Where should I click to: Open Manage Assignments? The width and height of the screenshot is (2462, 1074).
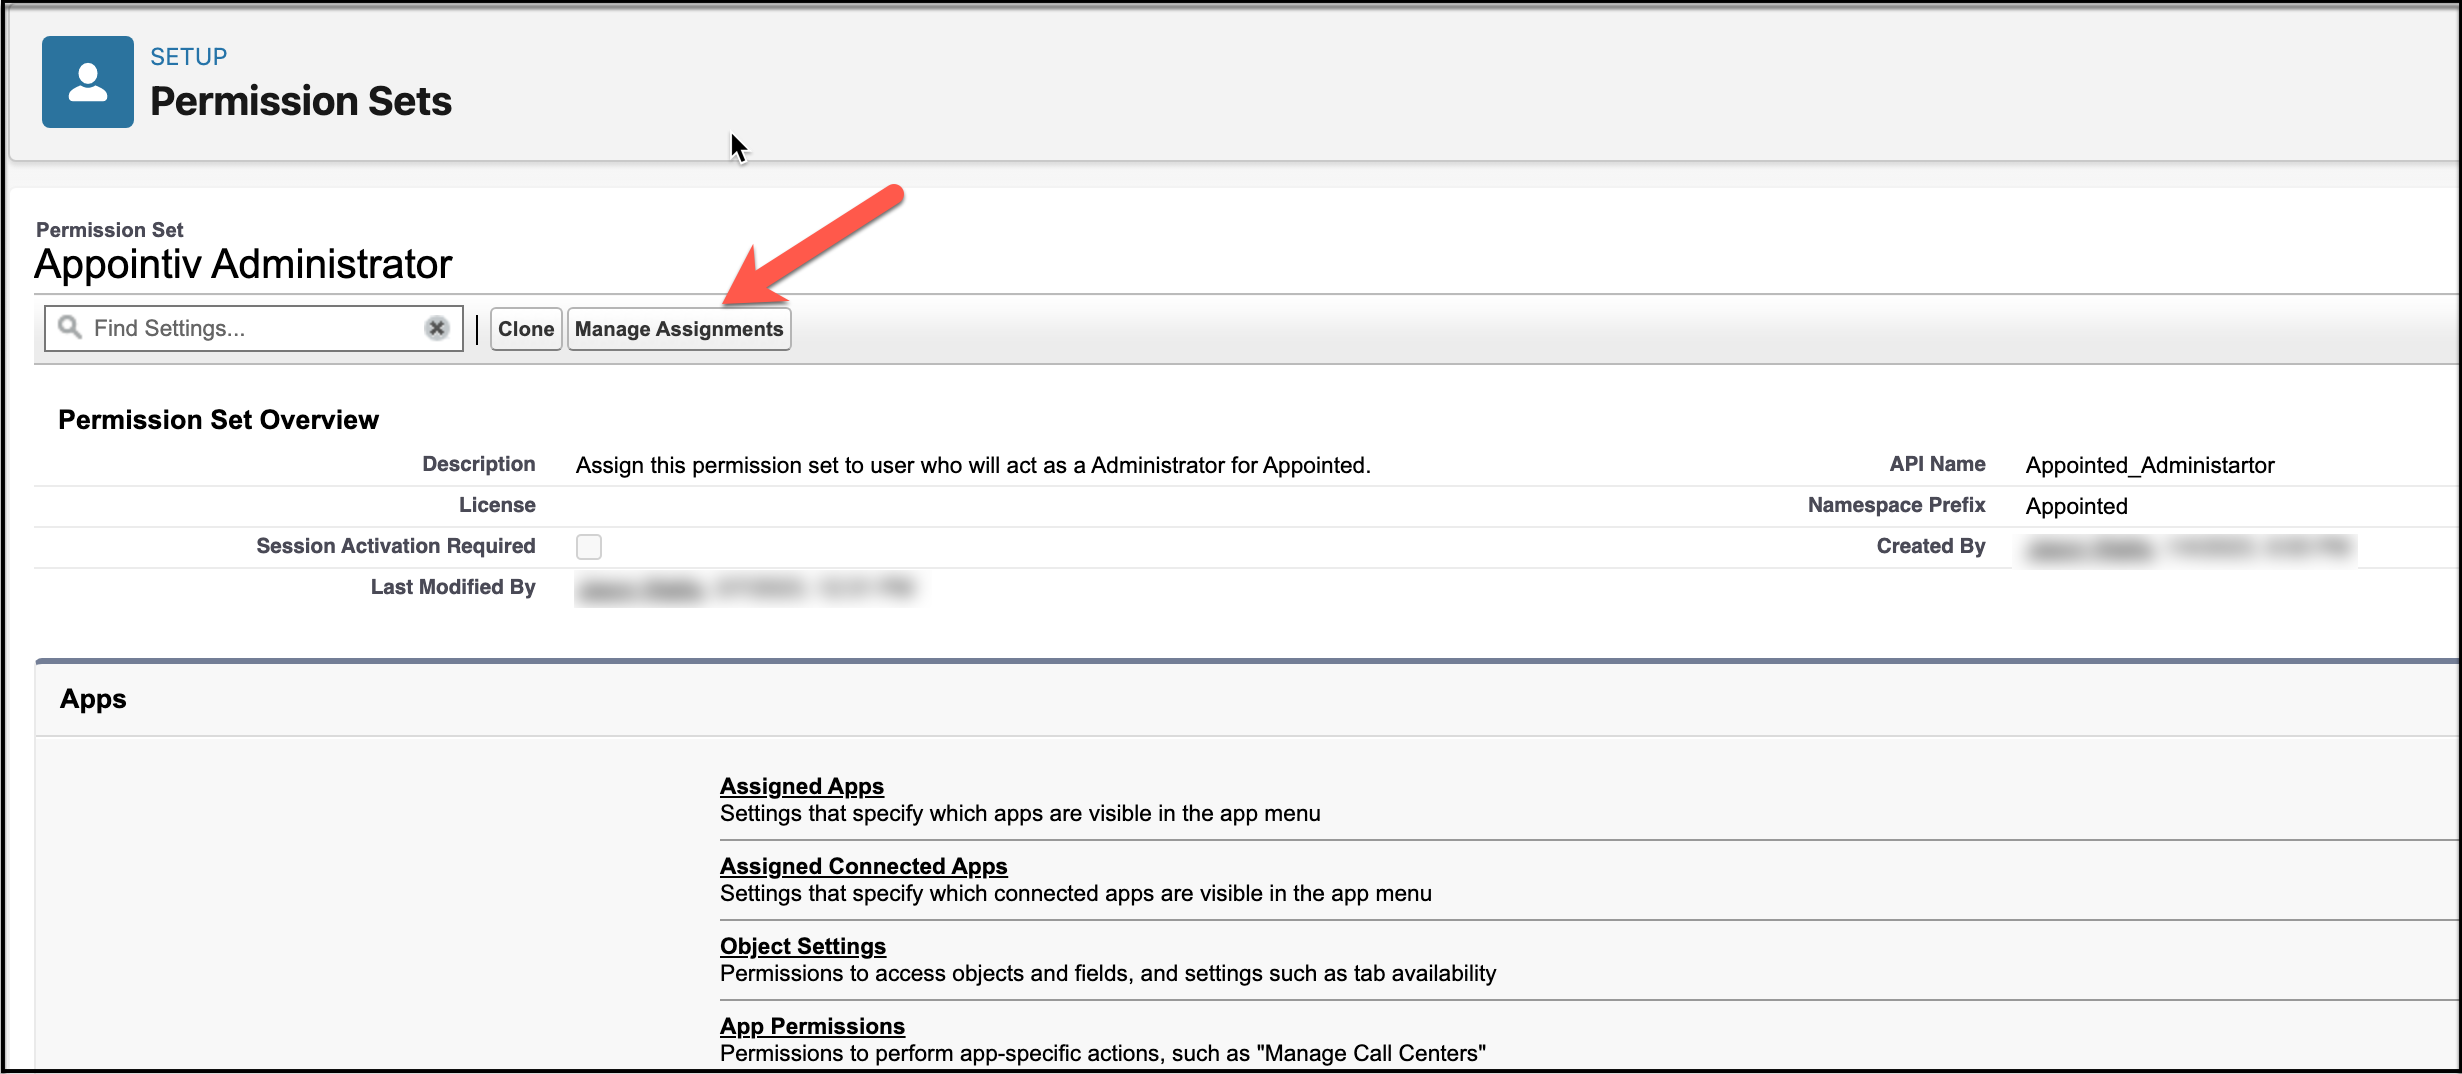(679, 329)
